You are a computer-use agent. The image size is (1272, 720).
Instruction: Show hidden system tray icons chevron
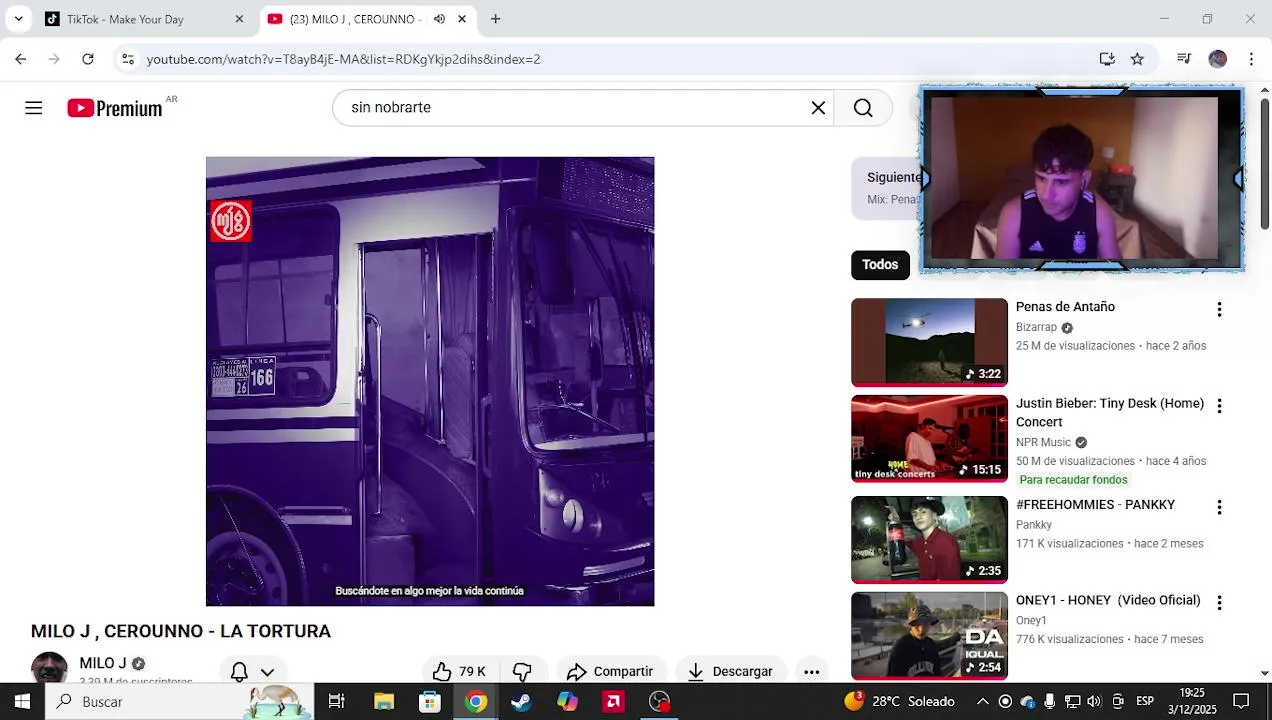click(x=982, y=701)
